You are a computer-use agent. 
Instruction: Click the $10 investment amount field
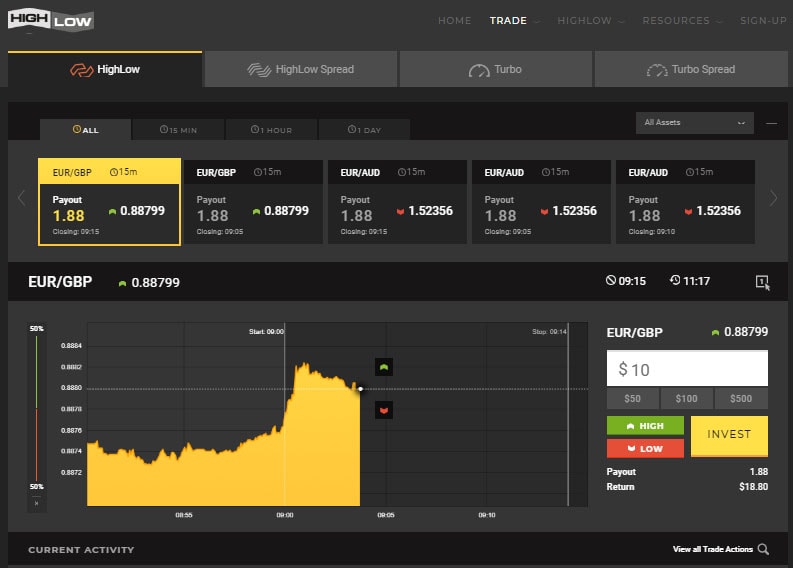(687, 368)
